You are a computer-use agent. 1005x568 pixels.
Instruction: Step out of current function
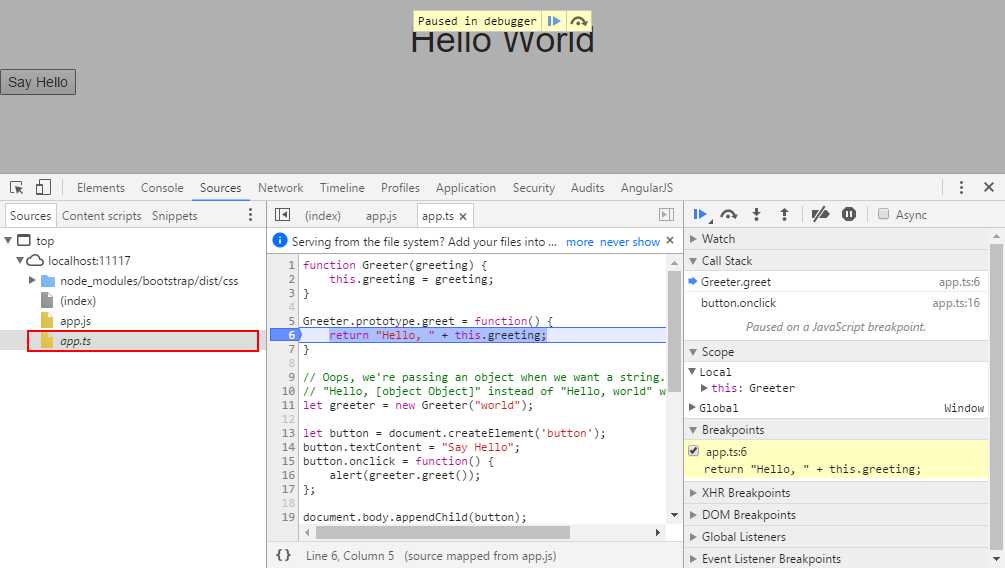pos(784,215)
